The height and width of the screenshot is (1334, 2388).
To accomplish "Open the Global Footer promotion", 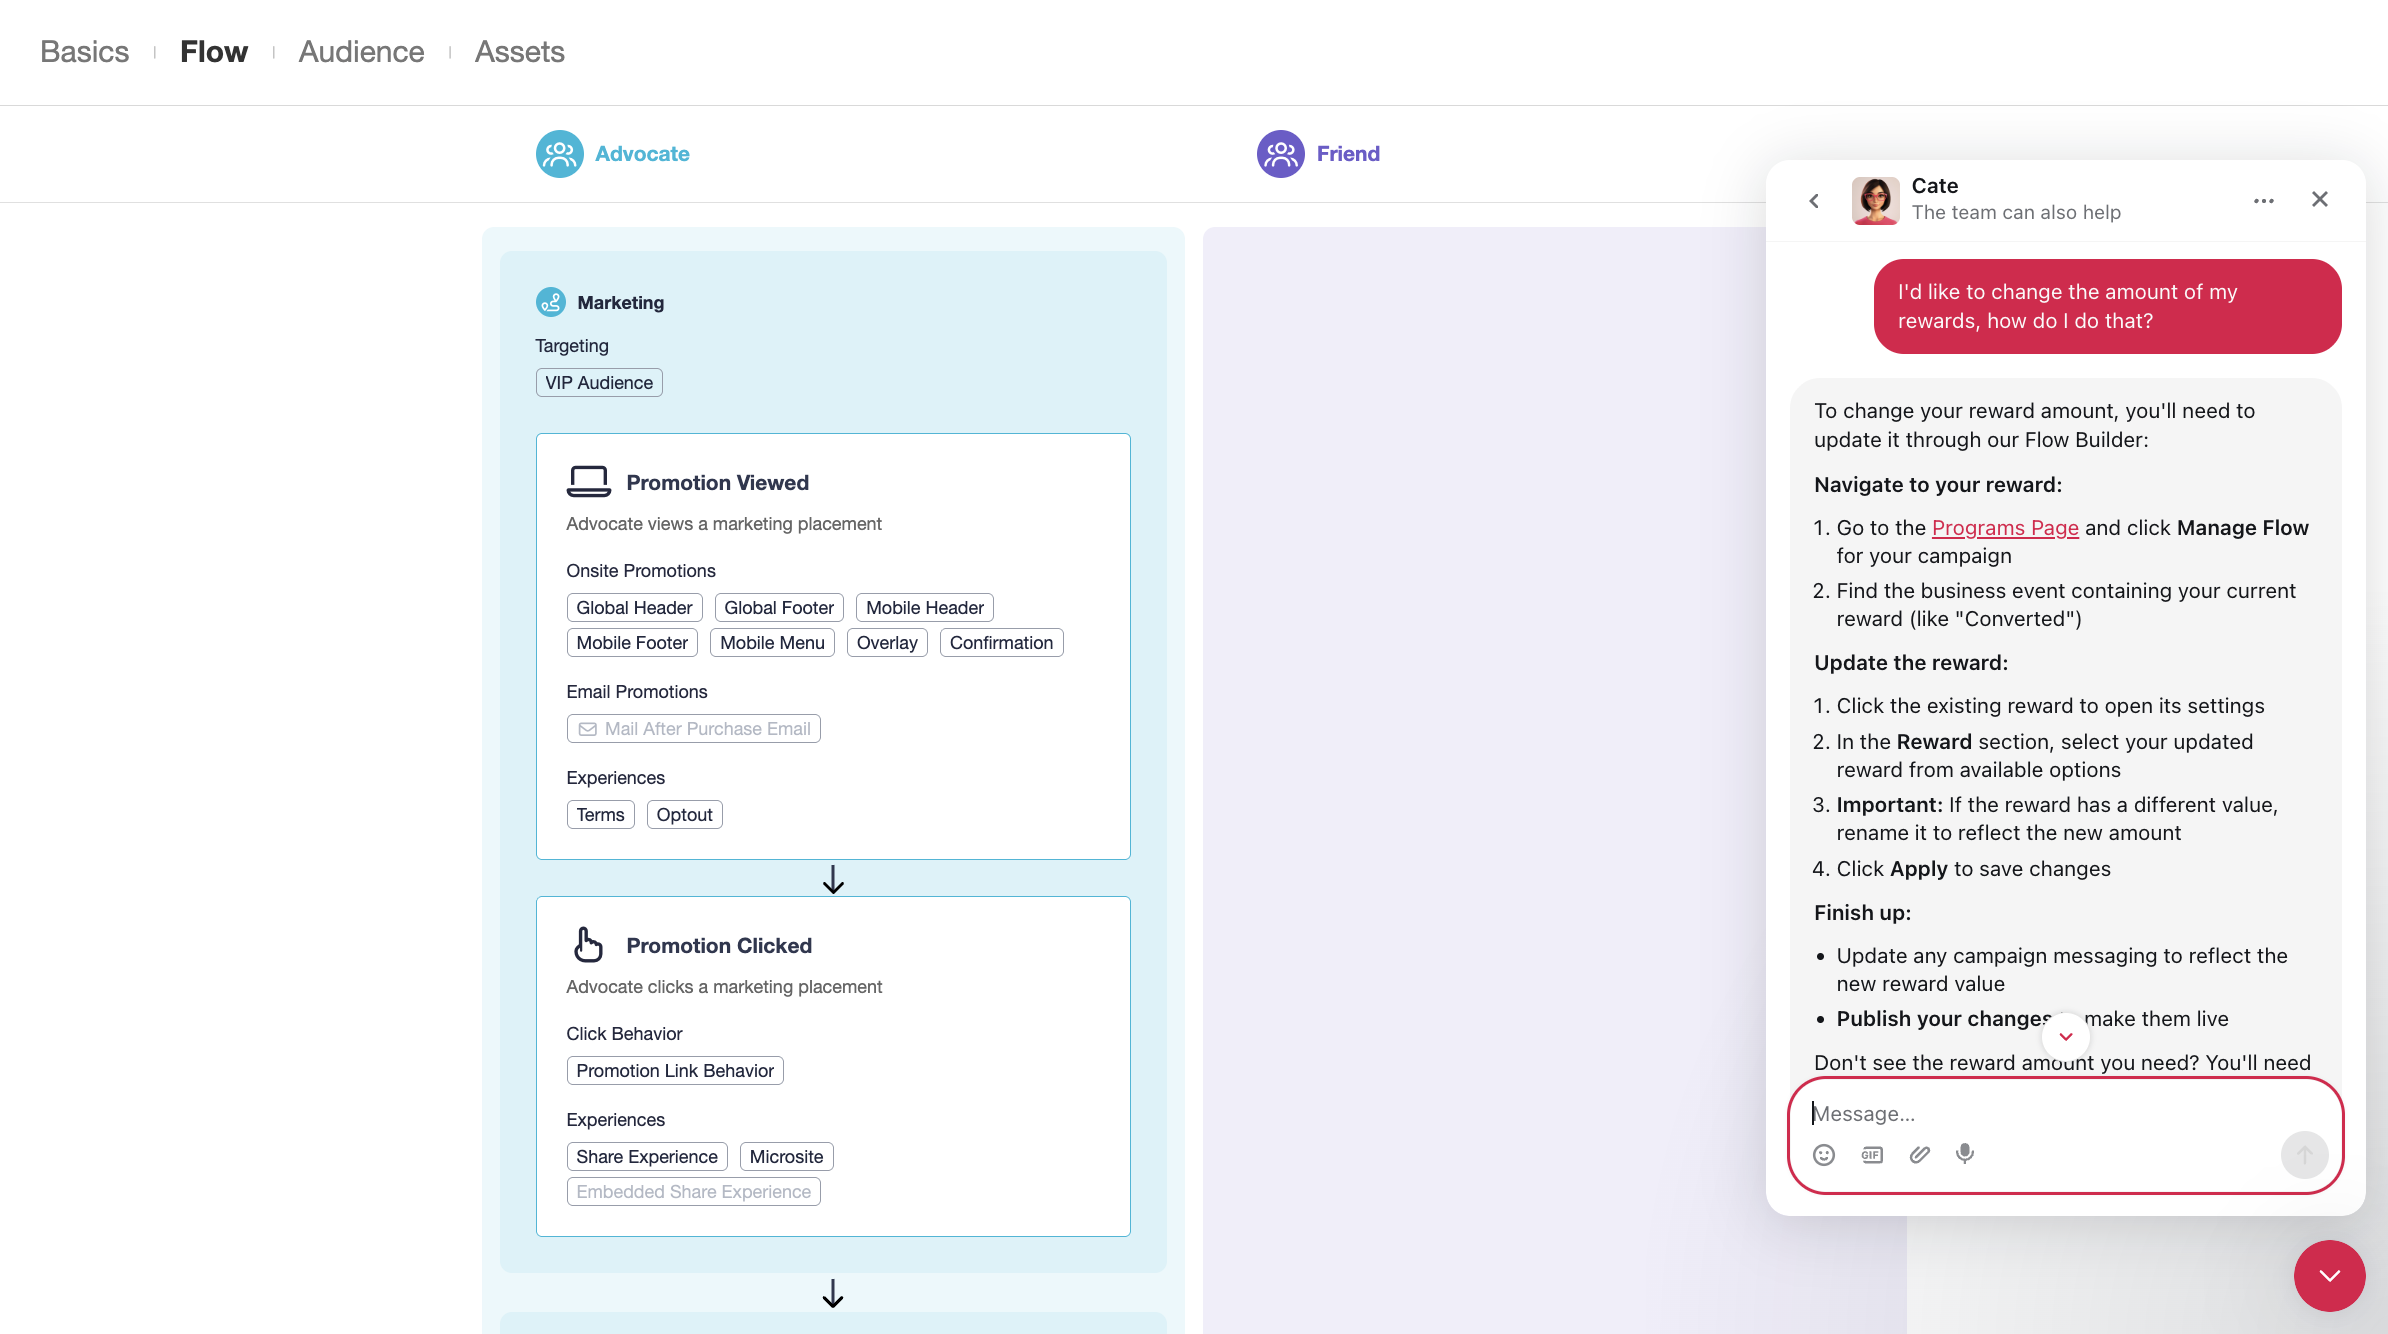I will point(779,608).
